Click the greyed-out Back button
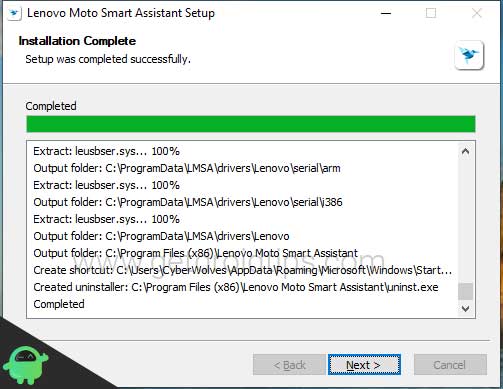 pos(289,365)
